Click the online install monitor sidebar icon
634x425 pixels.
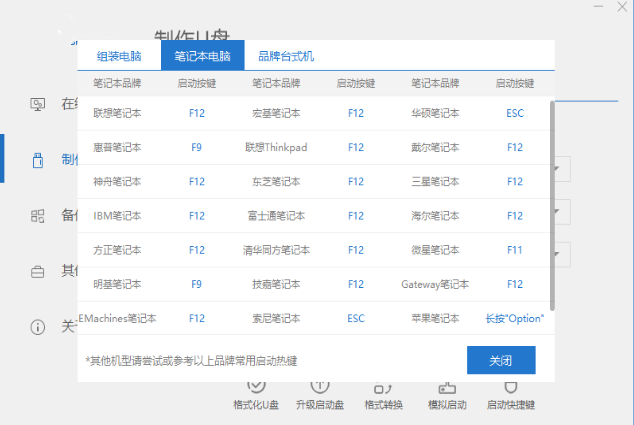tap(38, 104)
